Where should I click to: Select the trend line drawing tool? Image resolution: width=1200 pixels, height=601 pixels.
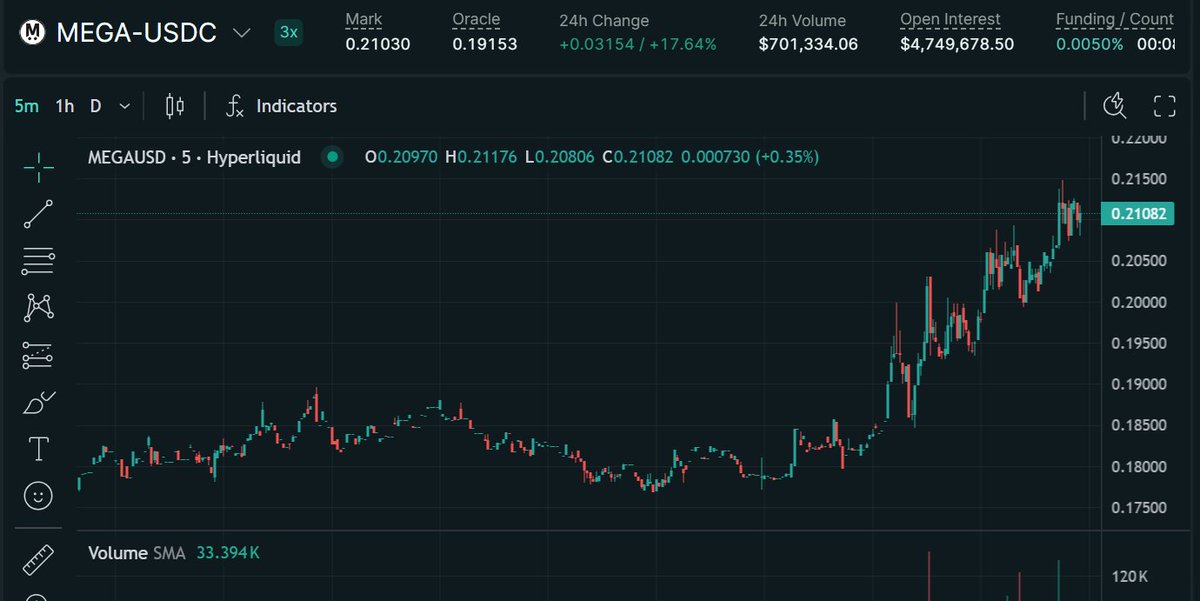coord(39,214)
